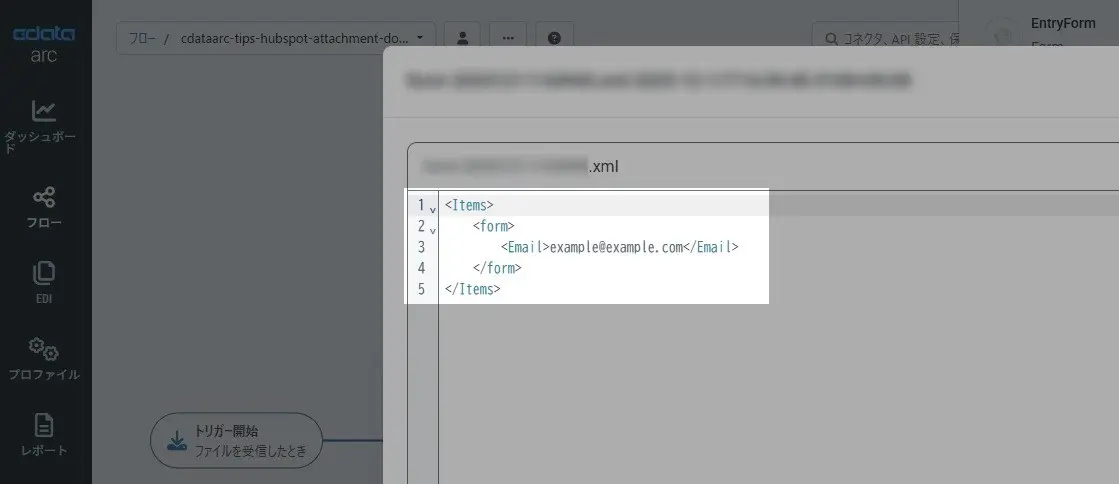Viewport: 1119px width, 484px height.
Task: Click the closing form tag on line 4
Action: point(497,268)
